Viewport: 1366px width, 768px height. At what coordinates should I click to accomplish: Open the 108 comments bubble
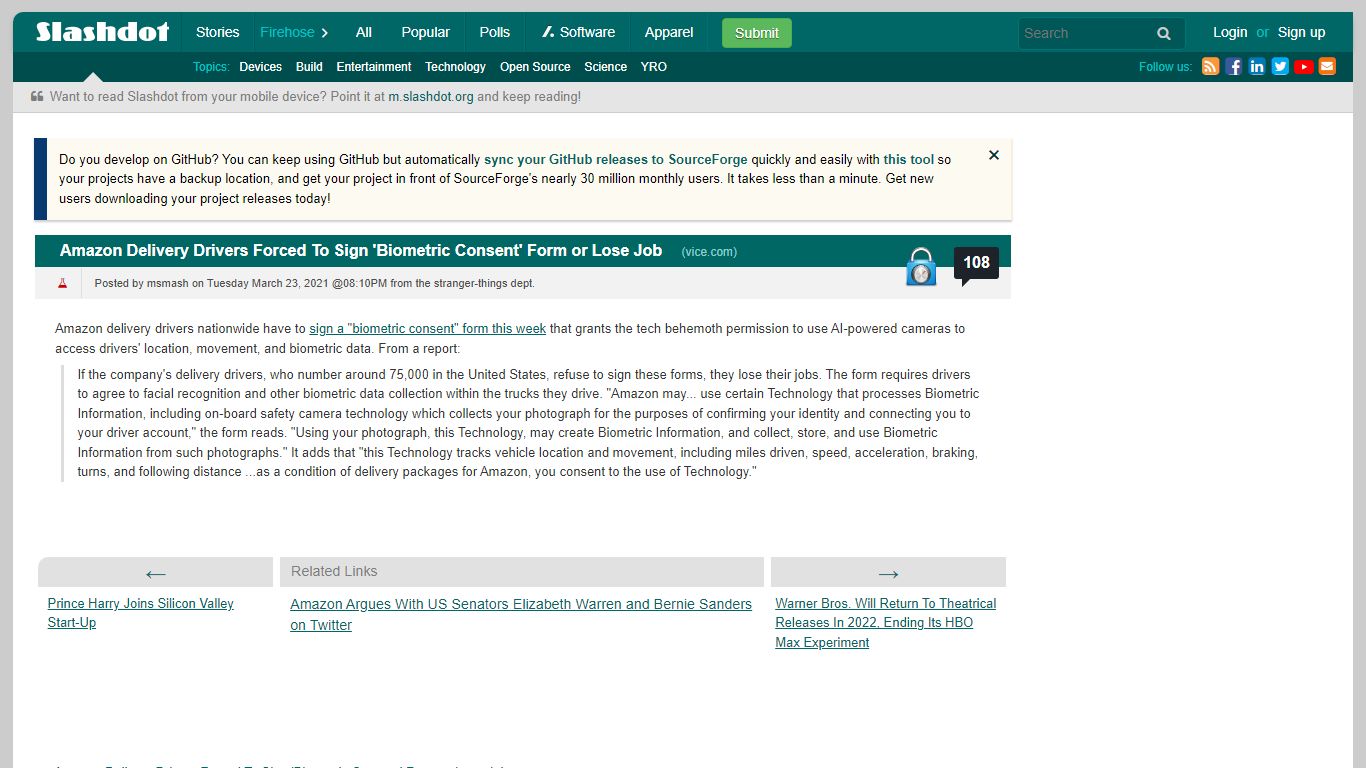[x=976, y=265]
